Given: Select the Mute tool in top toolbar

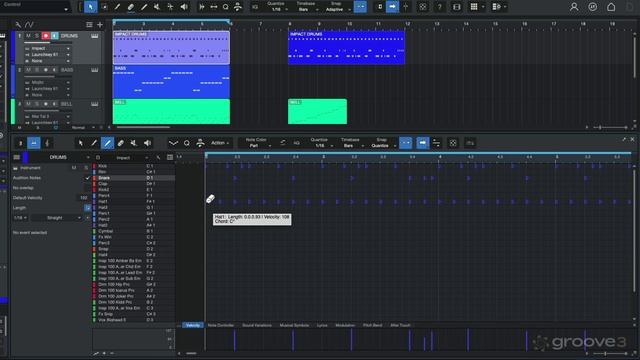Looking at the screenshot, I should click(157, 7).
